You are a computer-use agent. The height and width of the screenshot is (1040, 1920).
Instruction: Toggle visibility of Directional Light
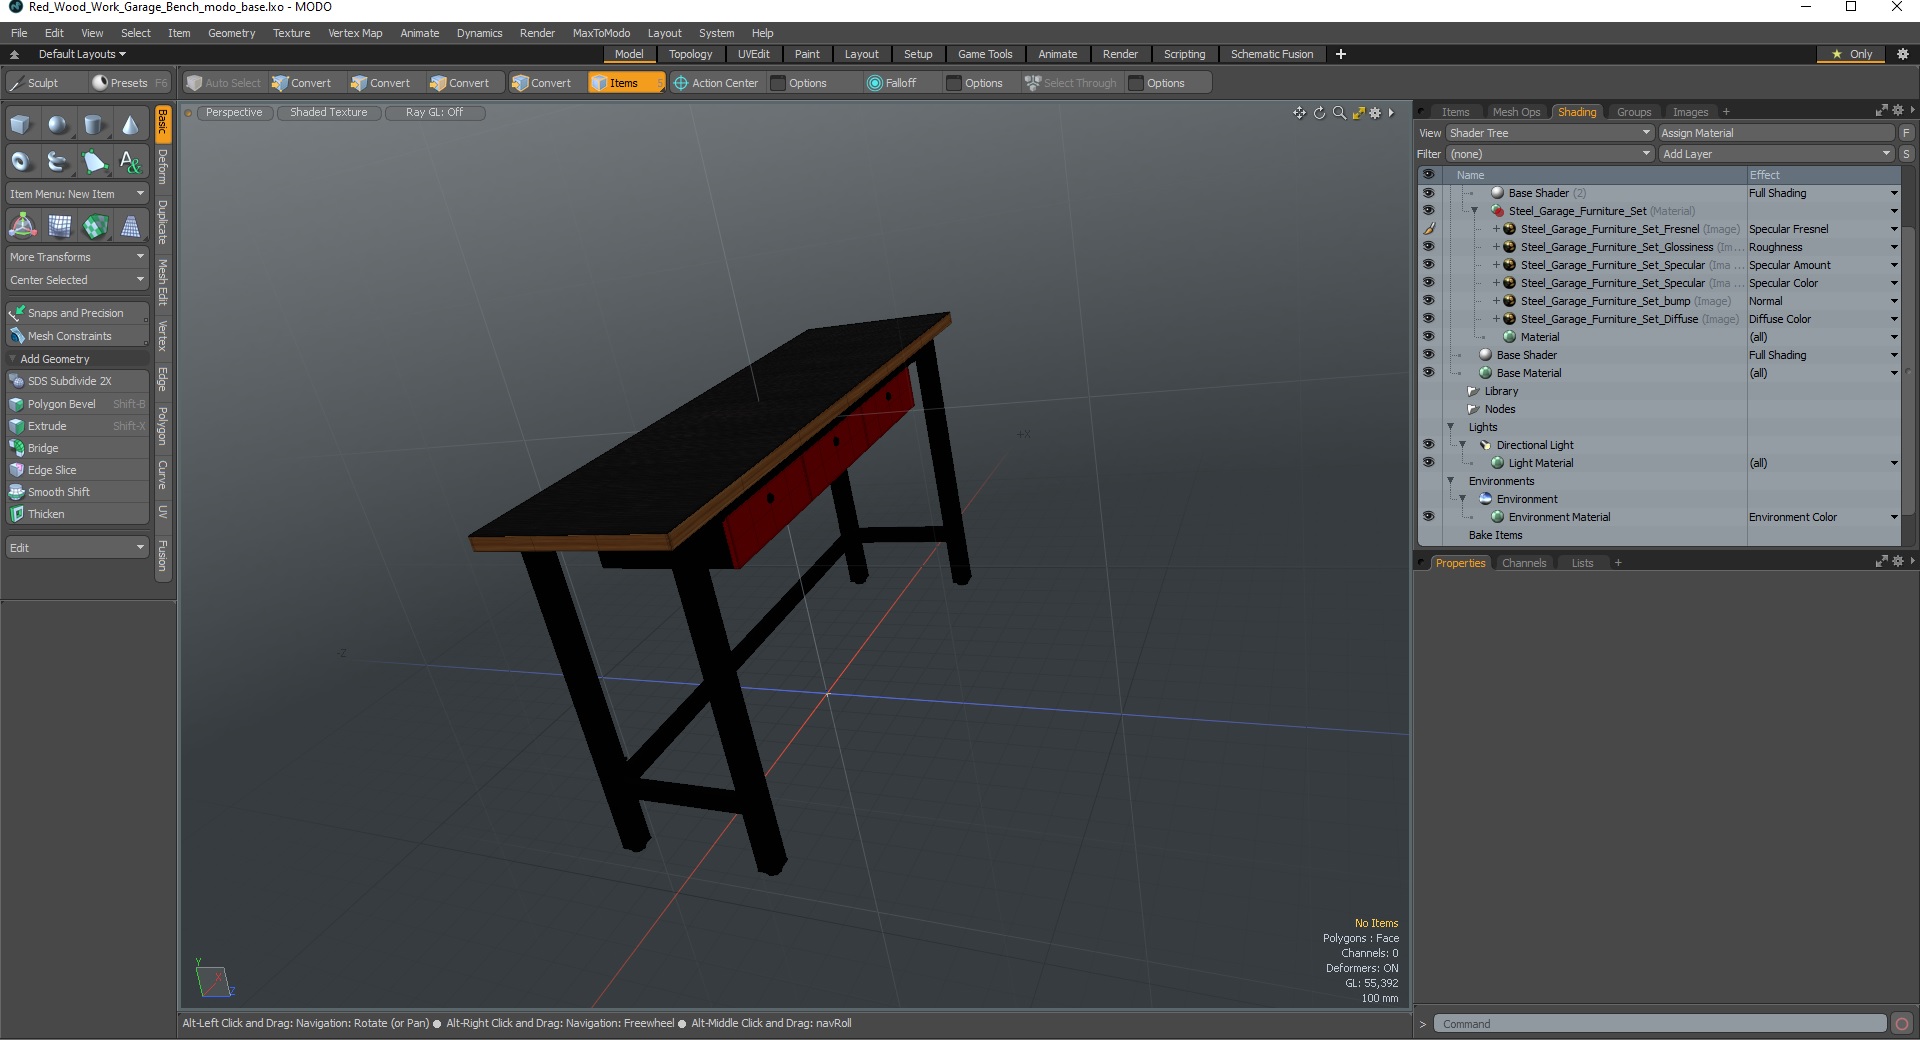[x=1428, y=445]
